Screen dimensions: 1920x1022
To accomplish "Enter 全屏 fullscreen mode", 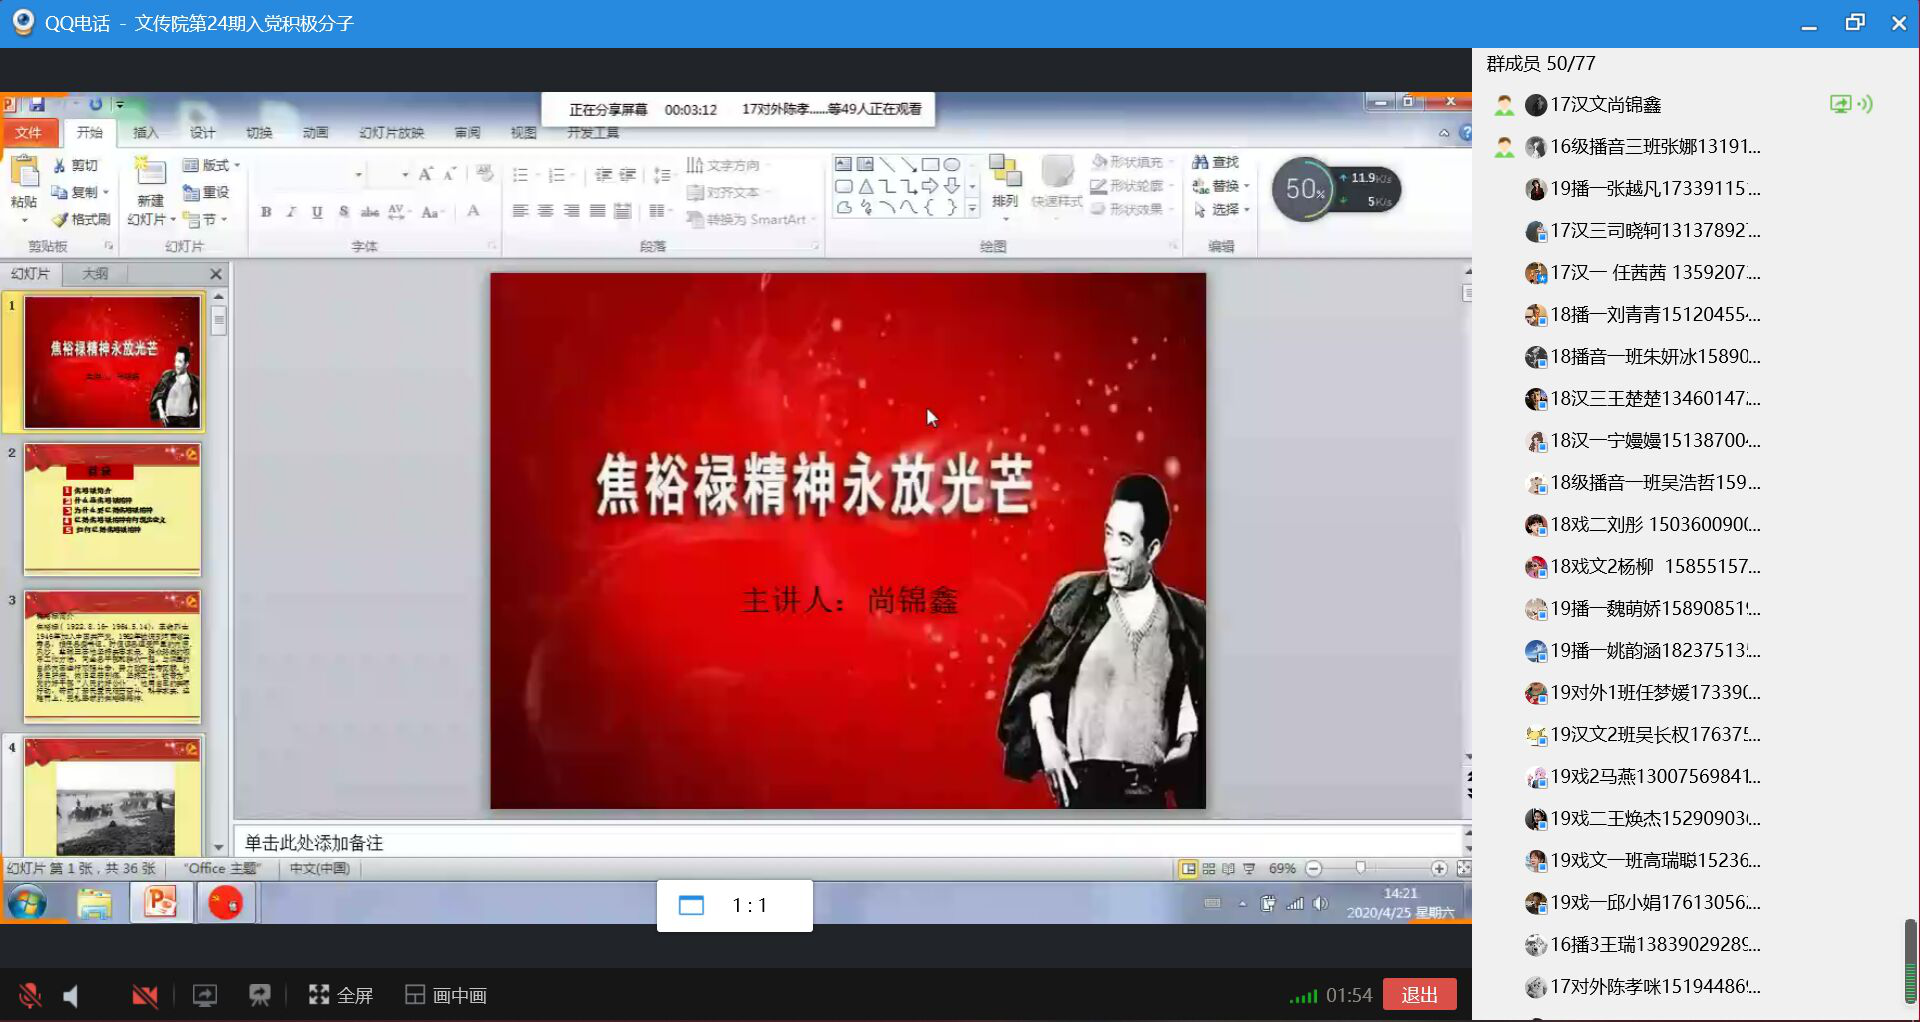I will tap(341, 995).
